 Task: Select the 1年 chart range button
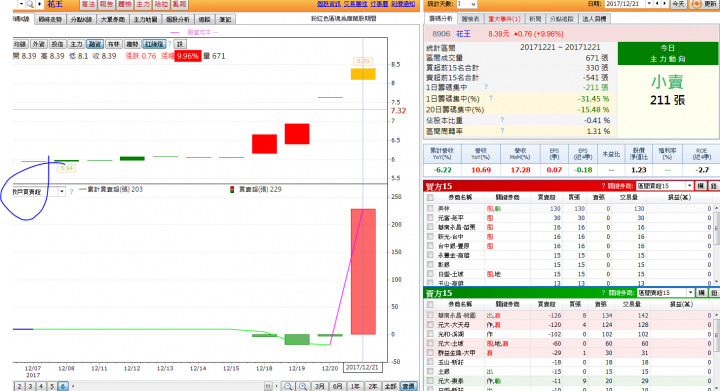[x=355, y=386]
